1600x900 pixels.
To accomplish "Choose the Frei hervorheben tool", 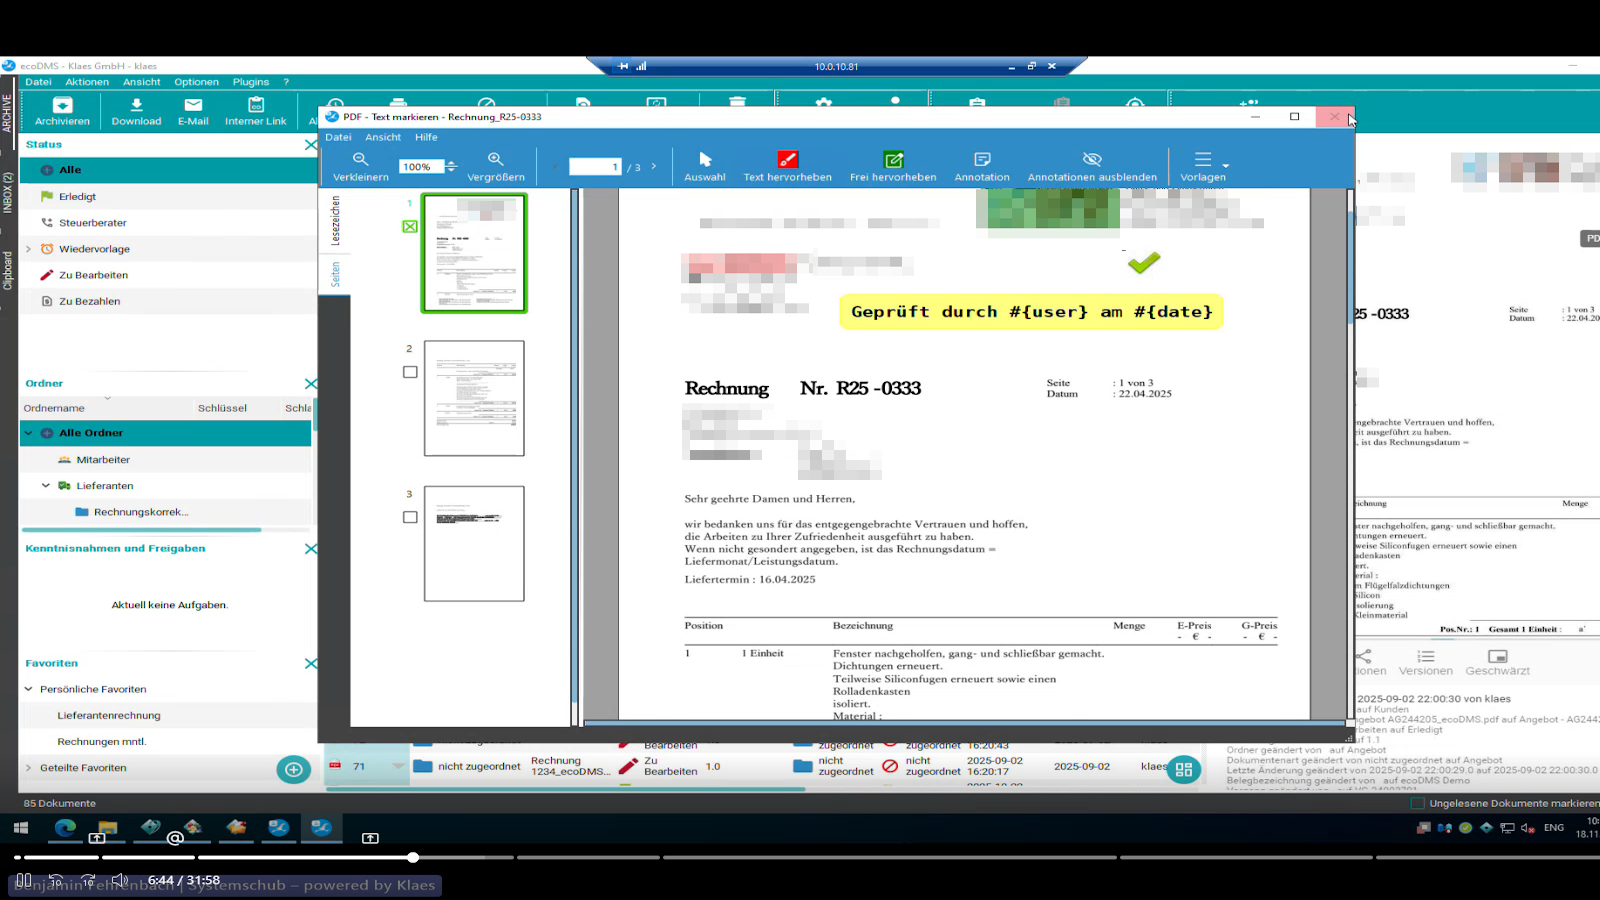I will 893,160.
